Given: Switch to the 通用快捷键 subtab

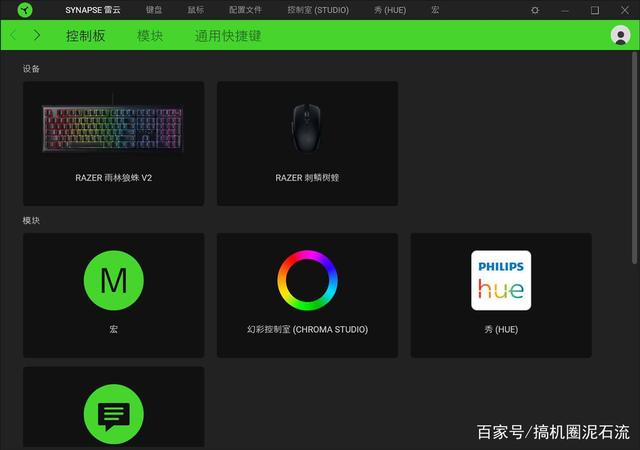Looking at the screenshot, I should 228,36.
